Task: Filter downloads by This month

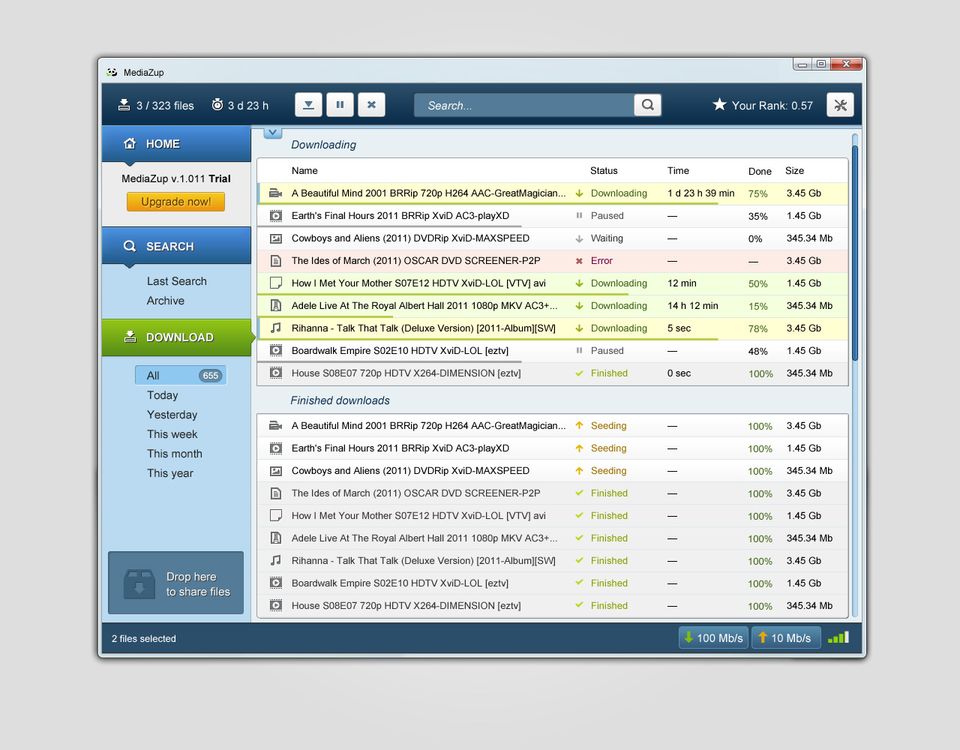Action: [x=174, y=454]
